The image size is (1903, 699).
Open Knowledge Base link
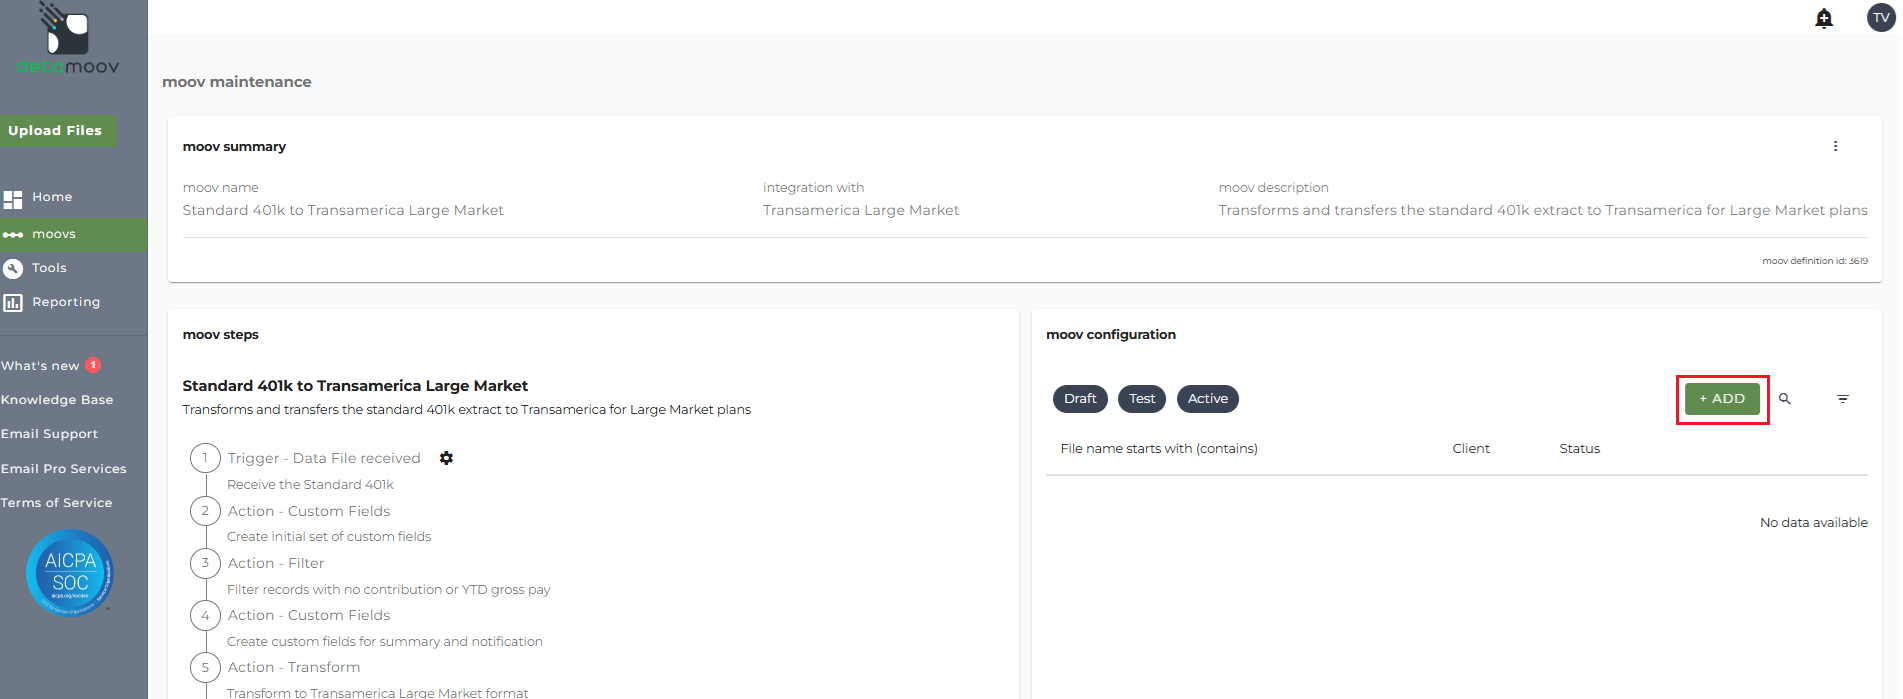(57, 400)
